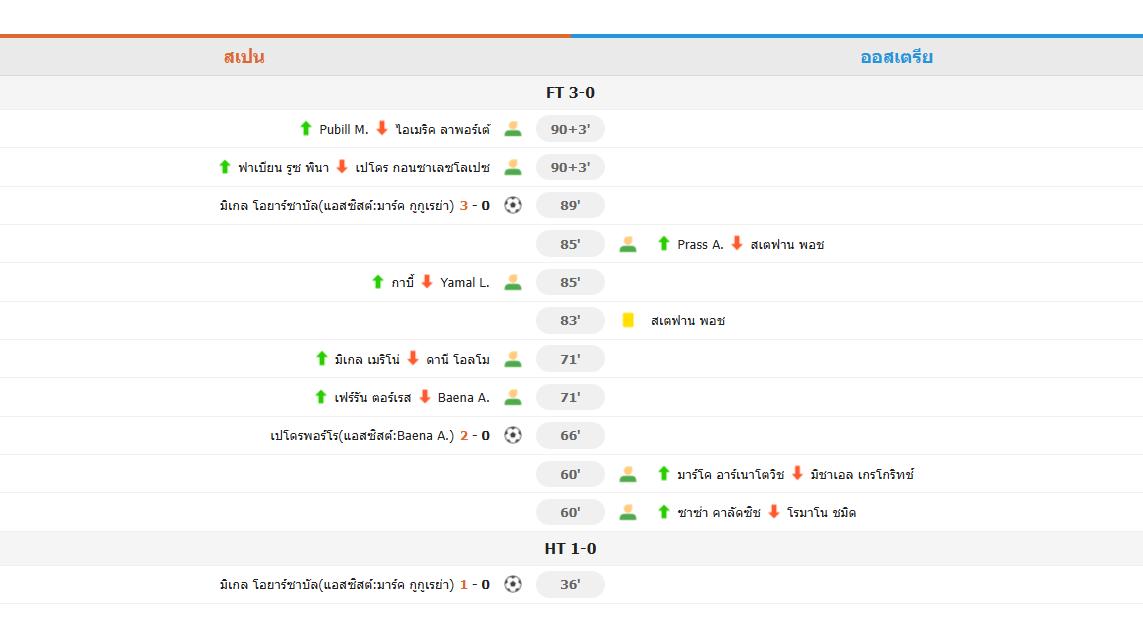The image size is (1143, 620).
Task: Click the 90+3' badge in ฟาเบียน รูซ row
Action: (570, 167)
